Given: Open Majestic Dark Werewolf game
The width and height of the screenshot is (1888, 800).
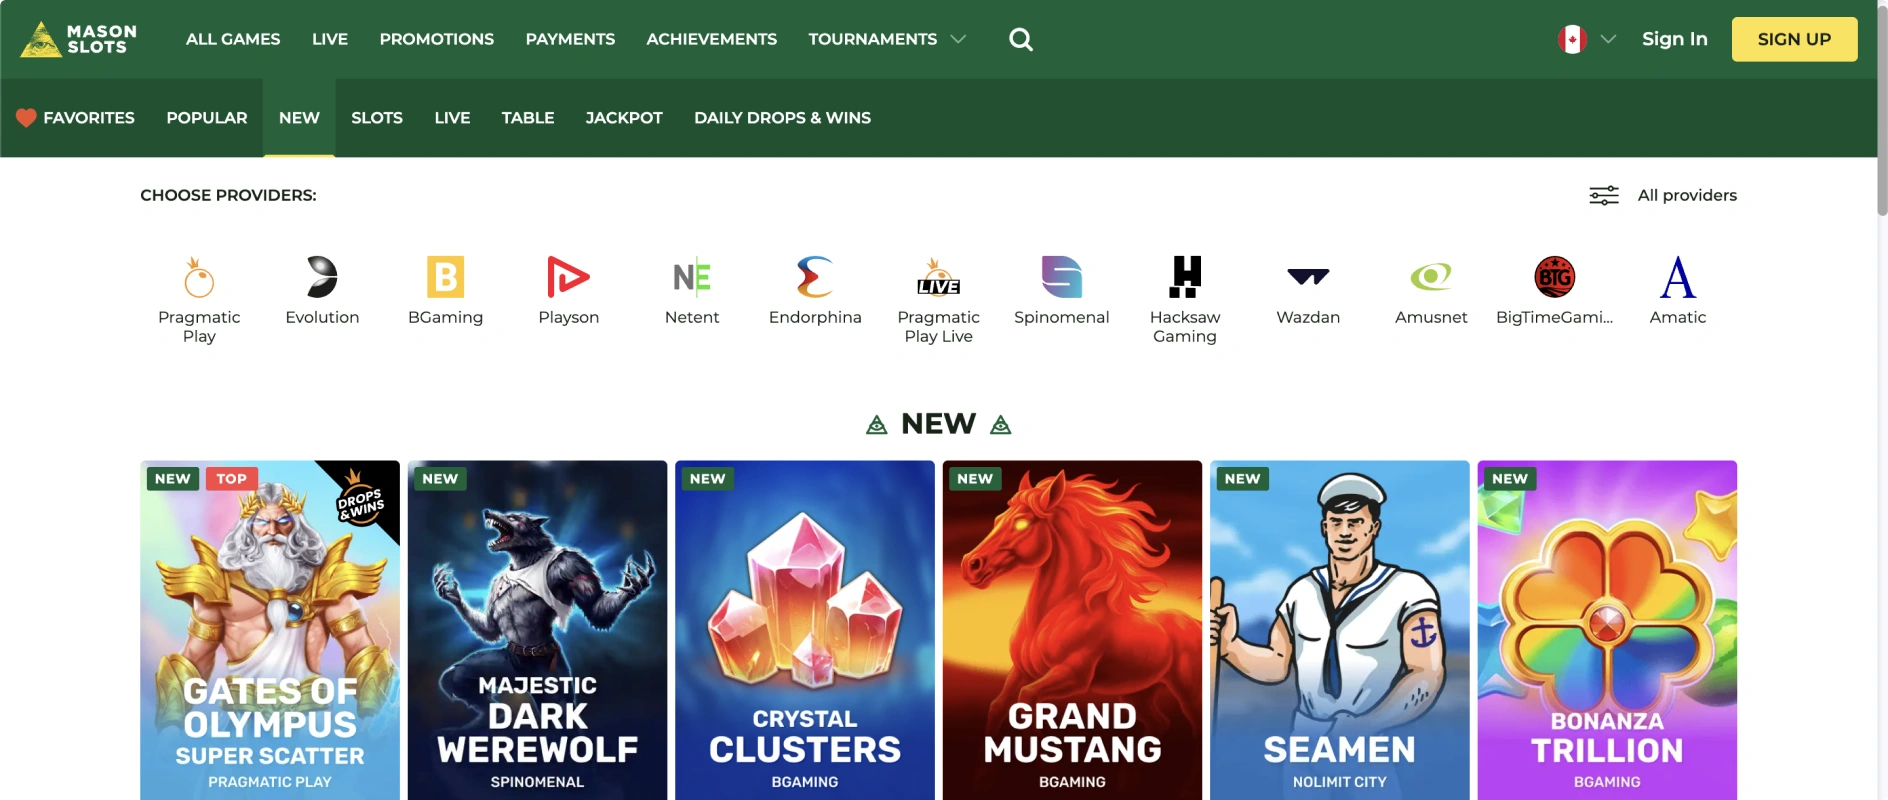Looking at the screenshot, I should click(537, 630).
